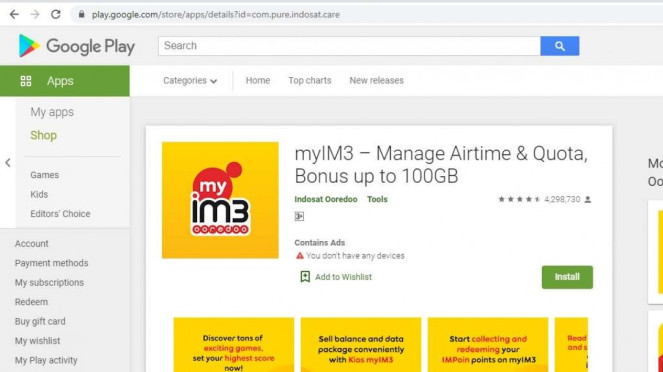
Task: Click the 4,298,730 ratings count
Action: (x=562, y=199)
